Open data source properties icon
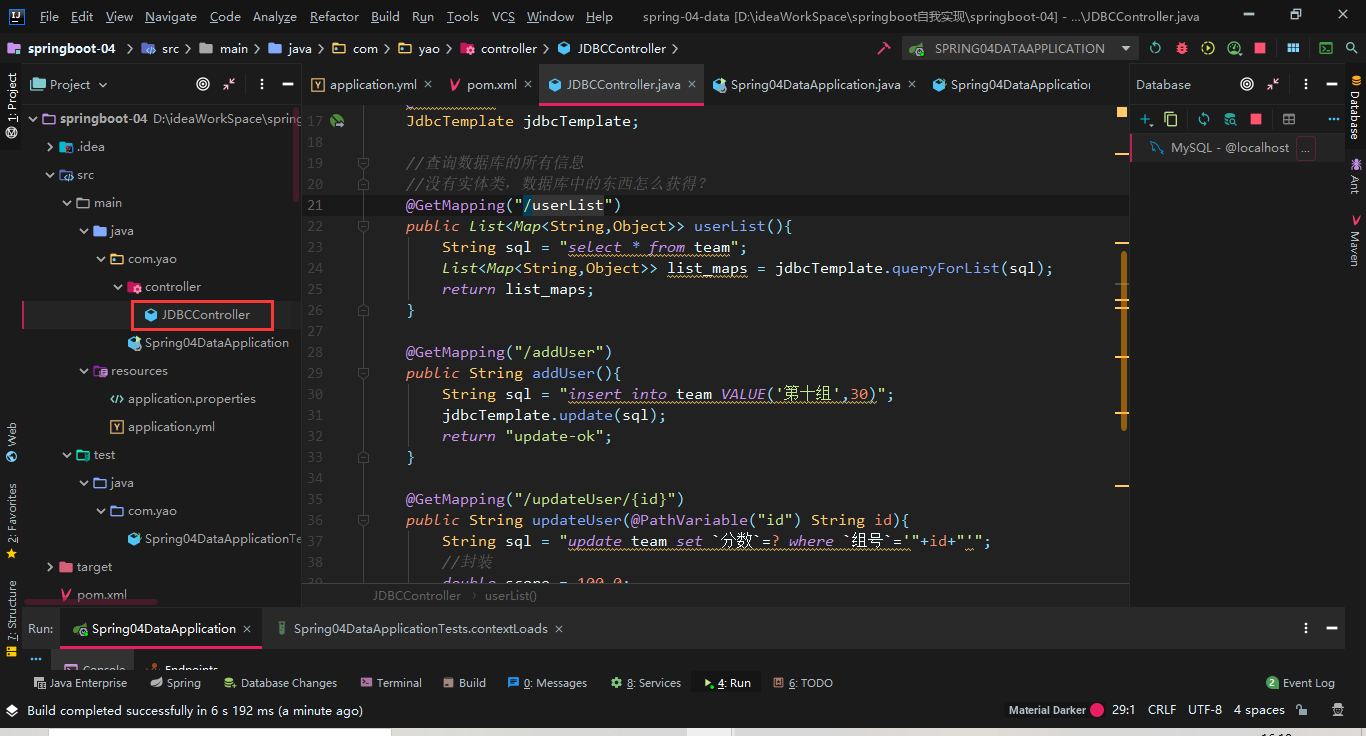This screenshot has width=1366, height=736. 1230,119
